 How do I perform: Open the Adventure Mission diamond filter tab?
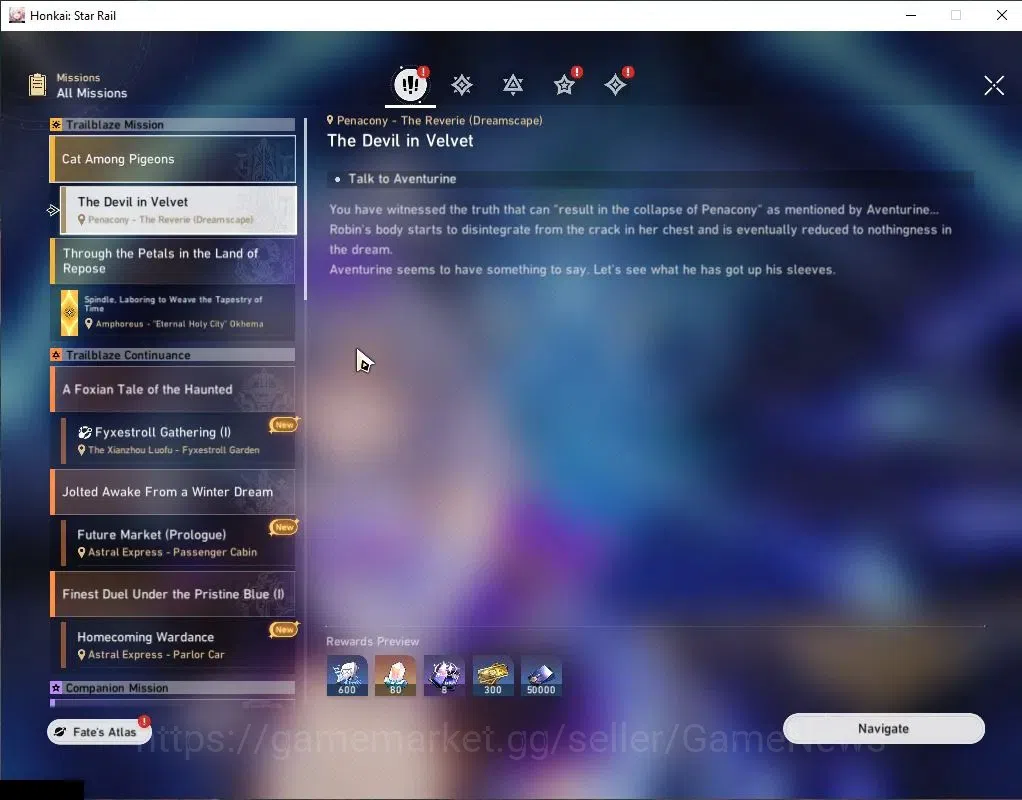point(615,85)
